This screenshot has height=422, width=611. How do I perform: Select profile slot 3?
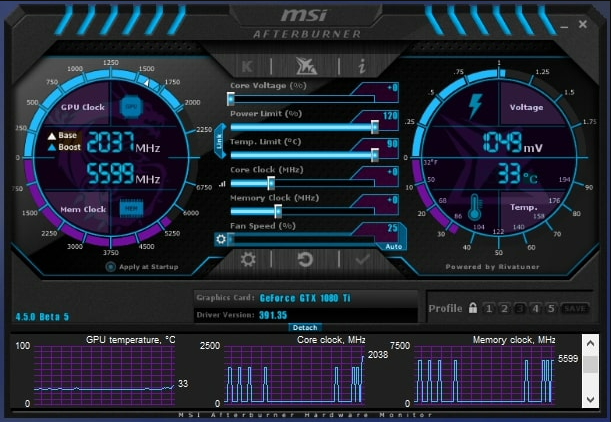(x=520, y=309)
